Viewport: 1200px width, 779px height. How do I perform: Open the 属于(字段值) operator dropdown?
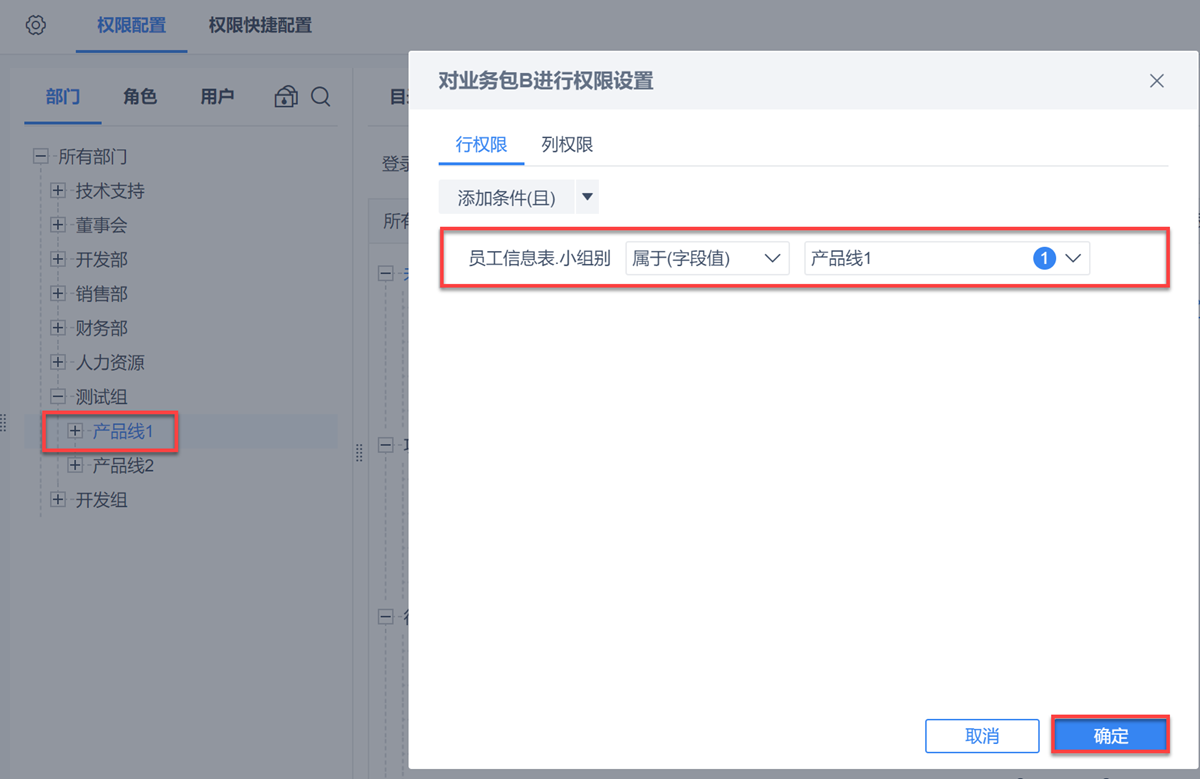click(x=706, y=259)
